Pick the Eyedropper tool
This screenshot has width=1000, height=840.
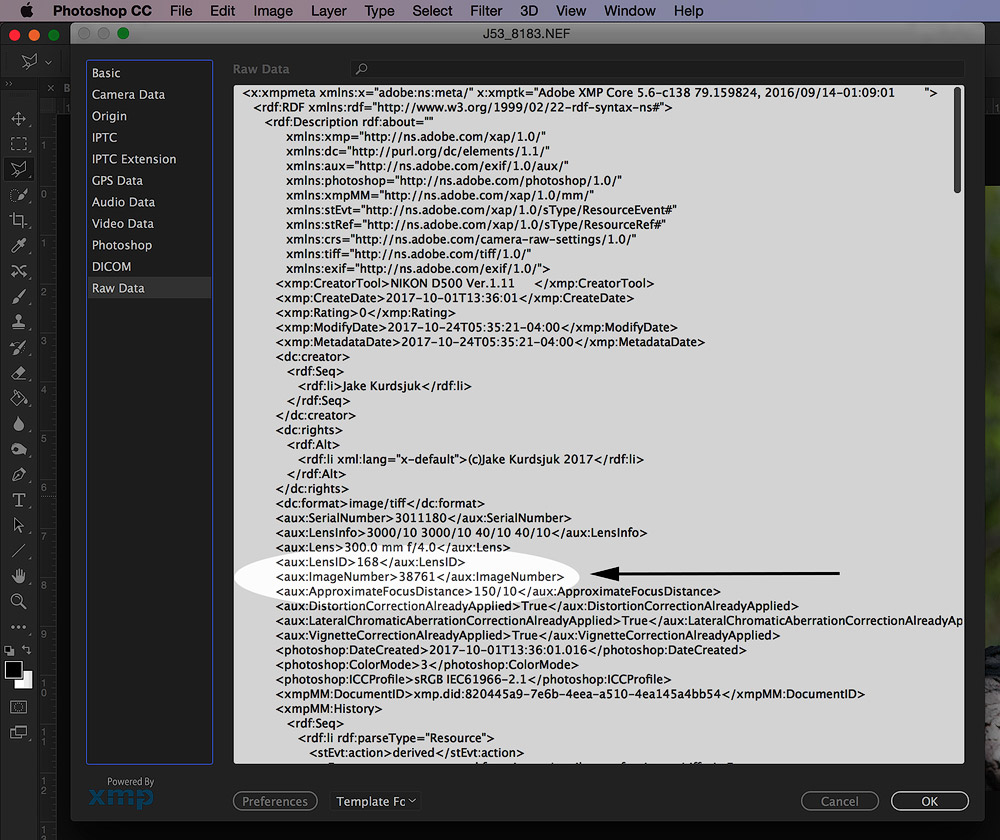(x=19, y=246)
